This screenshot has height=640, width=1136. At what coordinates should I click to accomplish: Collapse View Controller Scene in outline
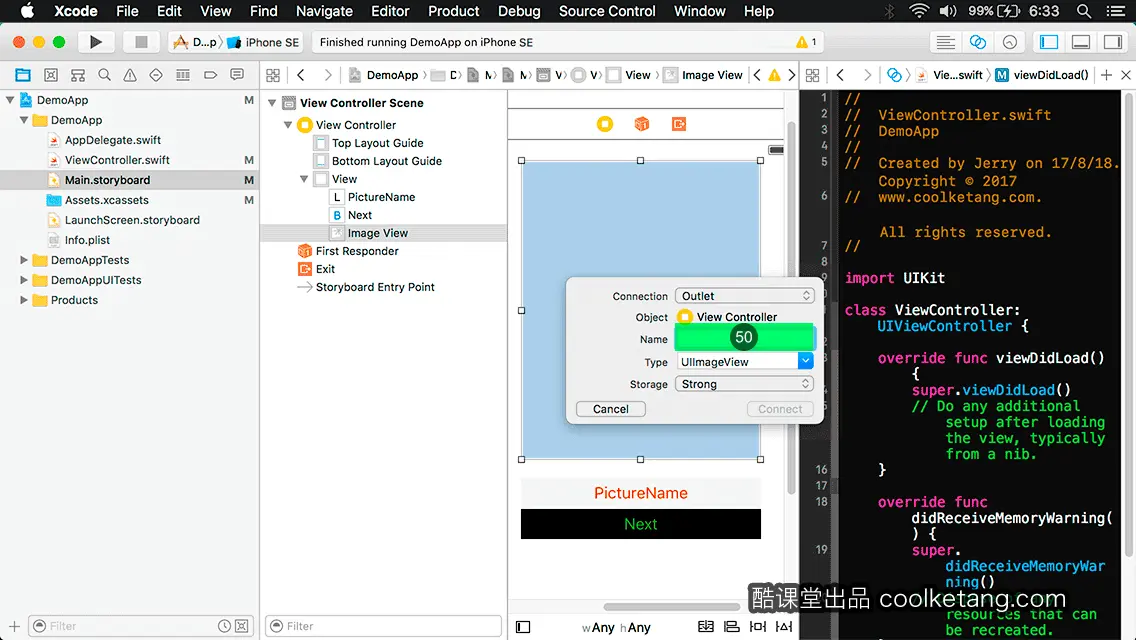point(272,103)
